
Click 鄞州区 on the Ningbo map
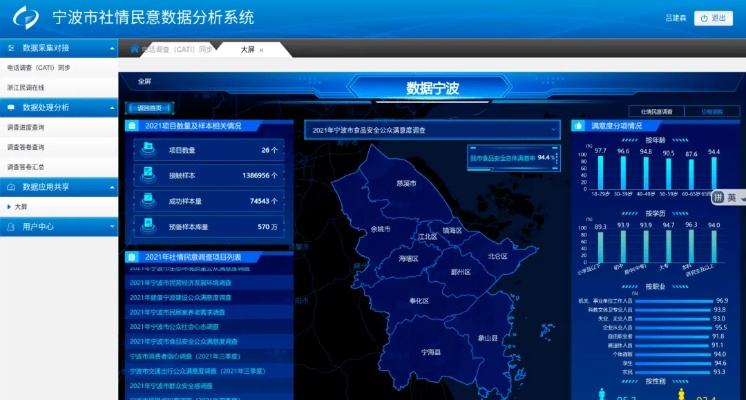pyautogui.click(x=460, y=271)
